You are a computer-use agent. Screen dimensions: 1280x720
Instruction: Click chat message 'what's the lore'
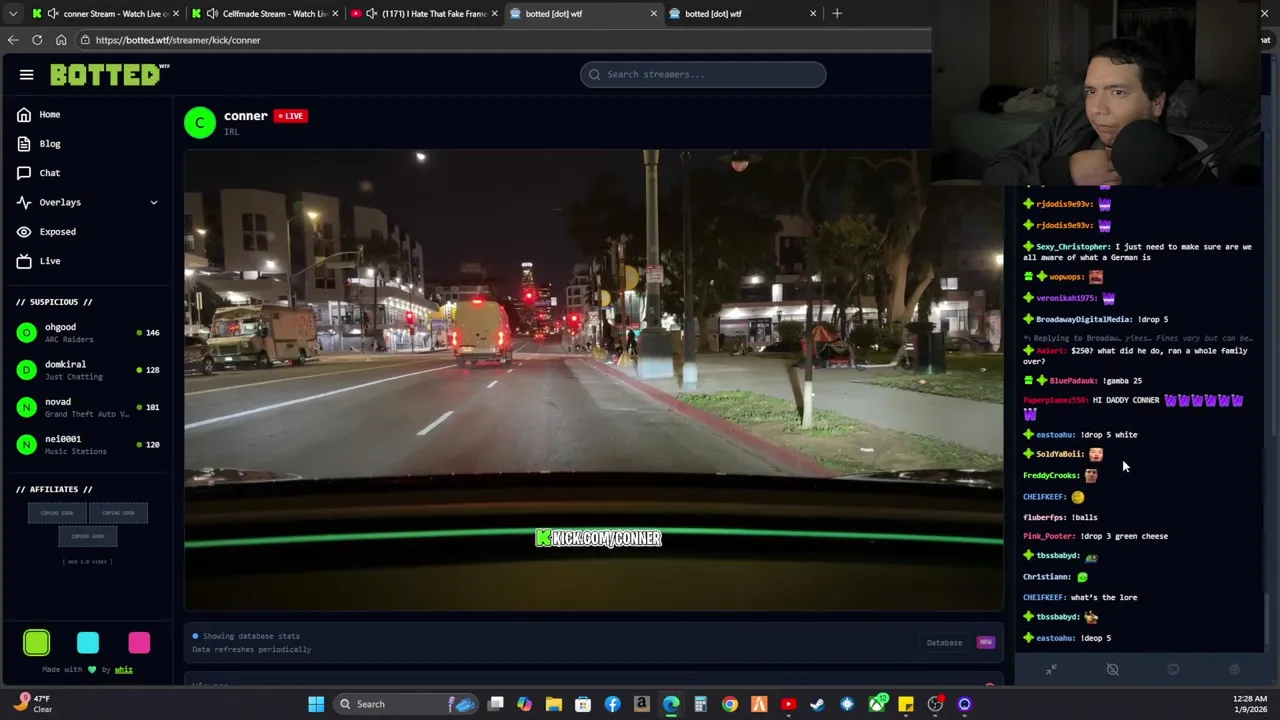(1103, 598)
